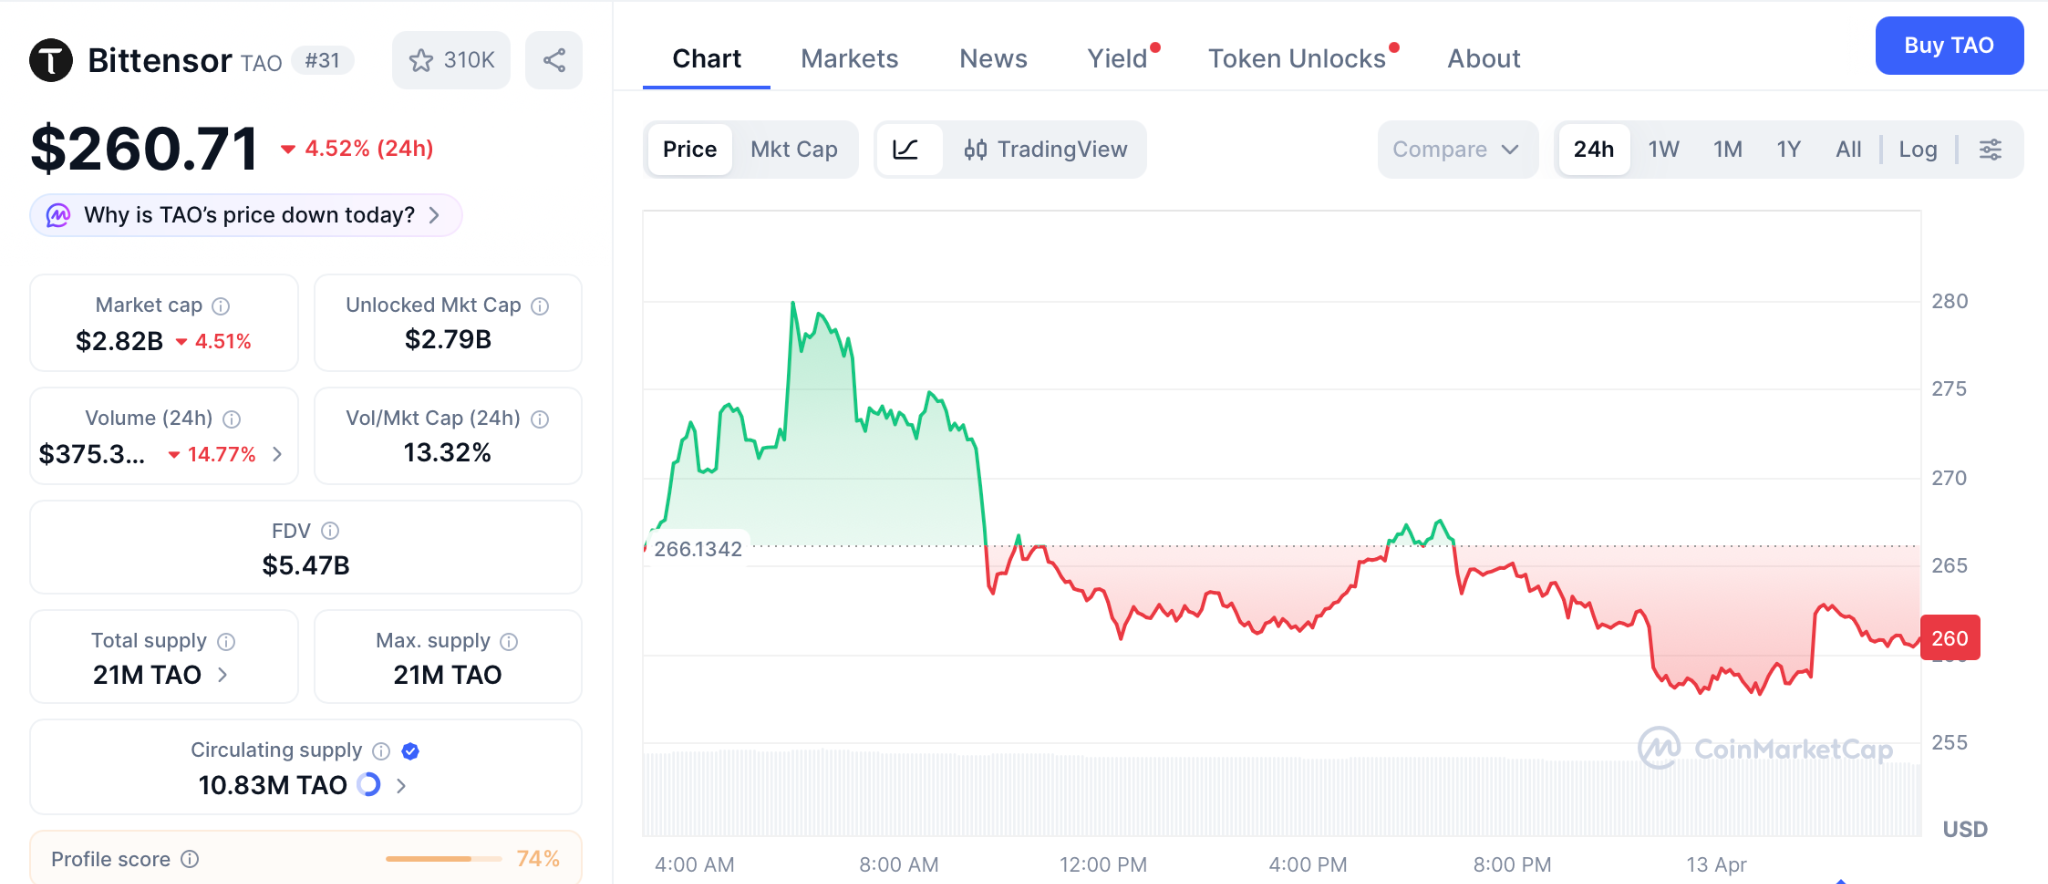Open the Compare dropdown
Screen dimensions: 2048x884
1456,149
